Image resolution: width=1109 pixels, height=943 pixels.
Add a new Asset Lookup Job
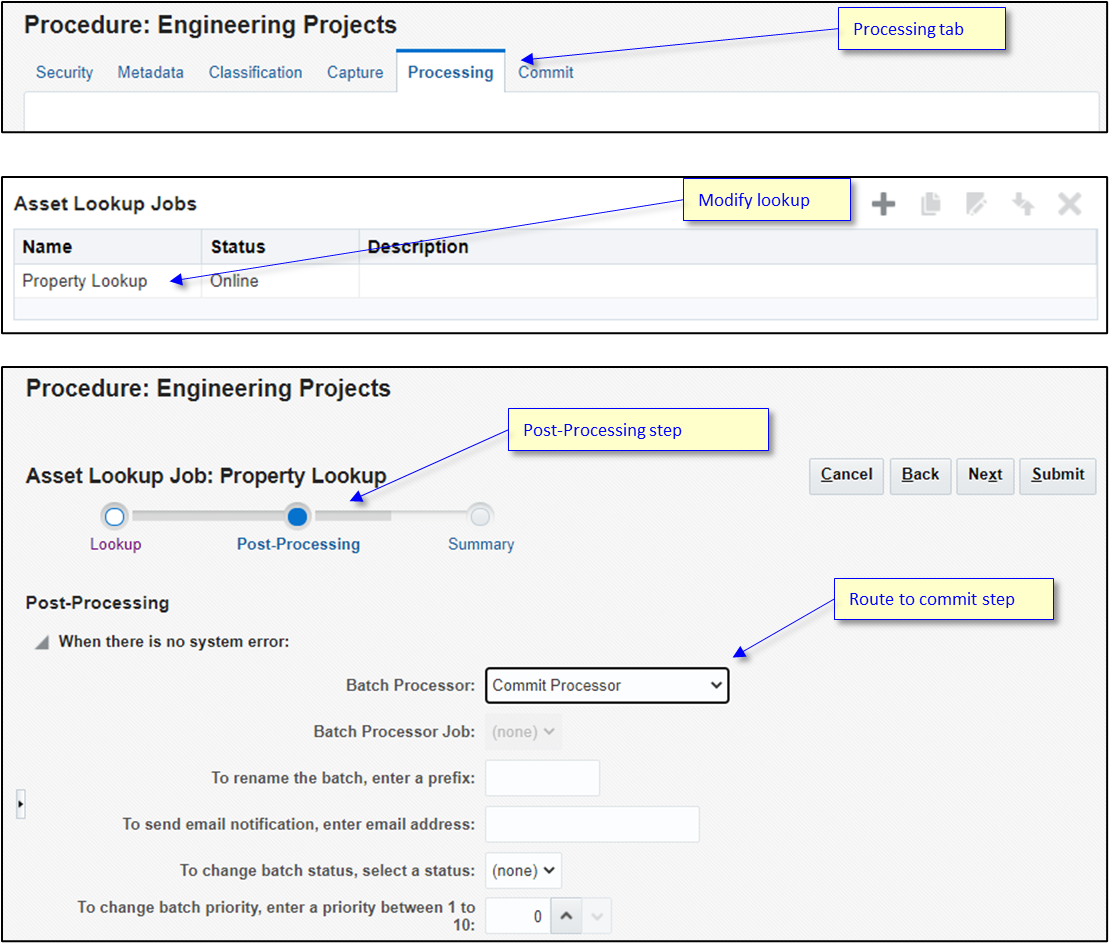click(884, 203)
